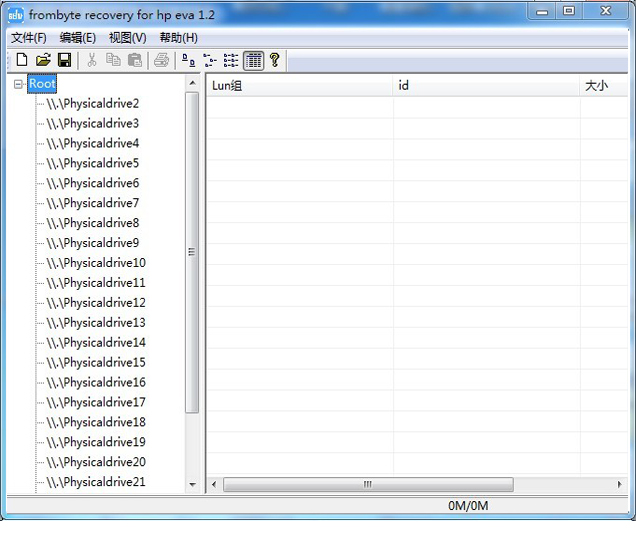Click the horizontal scrollbar right arrow
This screenshot has height=547, width=636.
620,485
